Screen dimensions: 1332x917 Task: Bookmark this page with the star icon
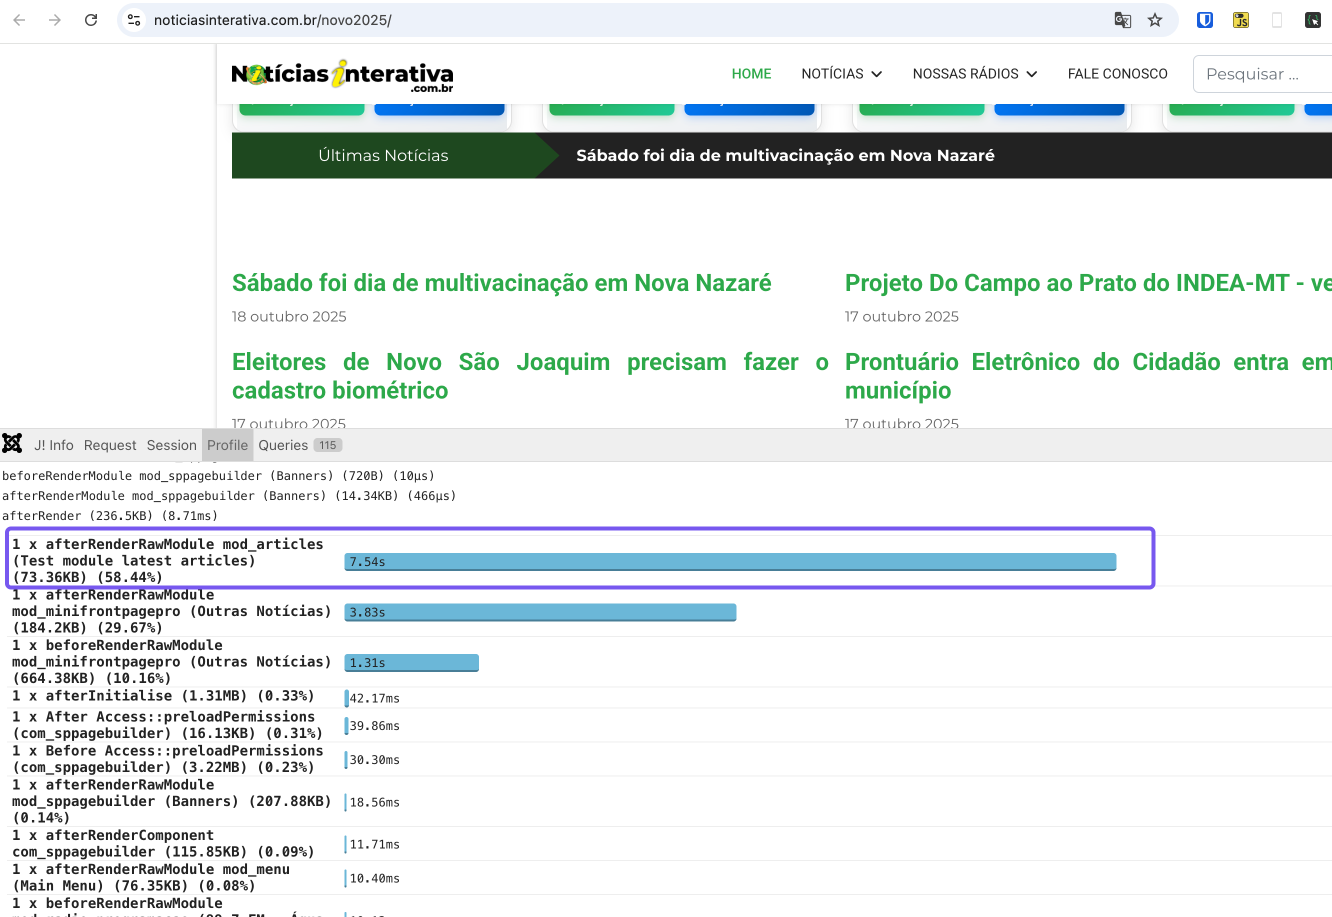pos(1155,20)
